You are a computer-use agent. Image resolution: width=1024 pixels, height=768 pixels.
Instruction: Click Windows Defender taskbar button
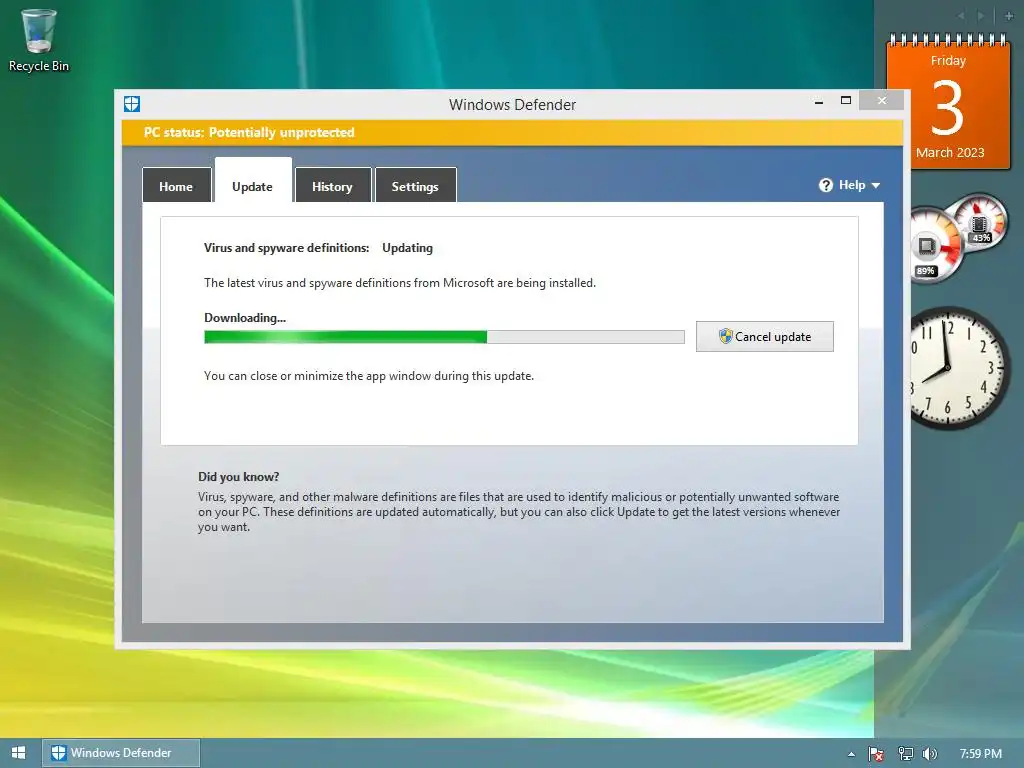[121, 752]
